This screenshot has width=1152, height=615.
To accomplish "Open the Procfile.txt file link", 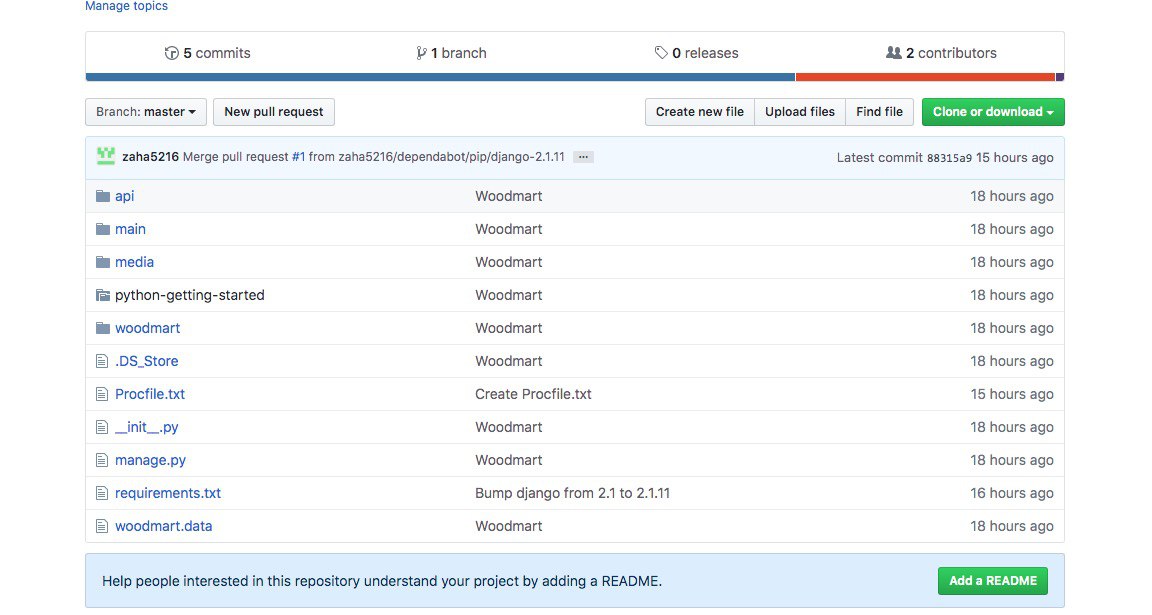I will click(x=150, y=395).
